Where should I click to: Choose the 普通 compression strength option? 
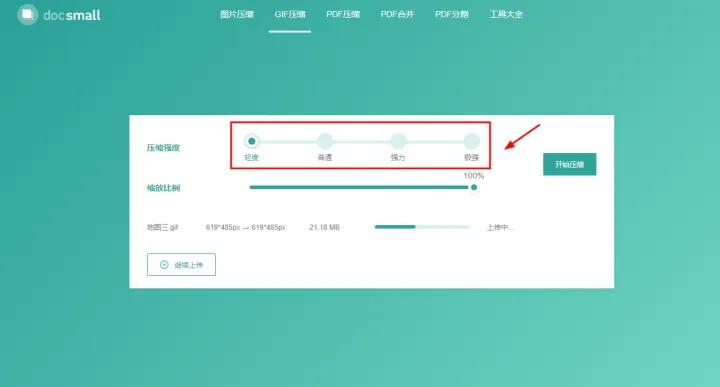[325, 141]
